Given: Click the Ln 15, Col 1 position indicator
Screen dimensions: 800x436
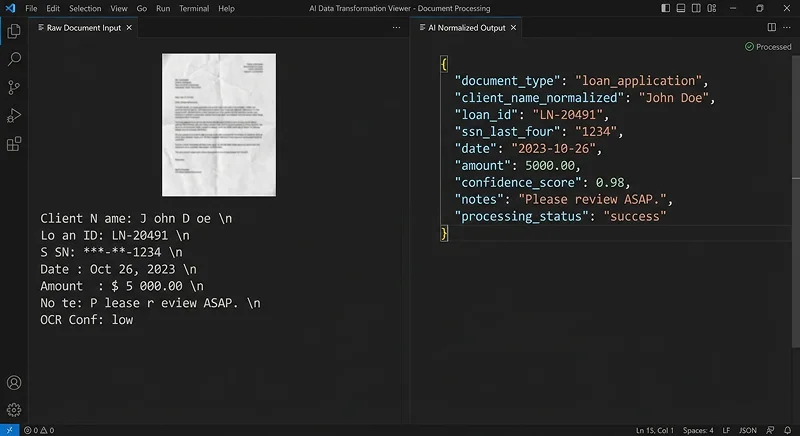Looking at the screenshot, I should pos(655,430).
